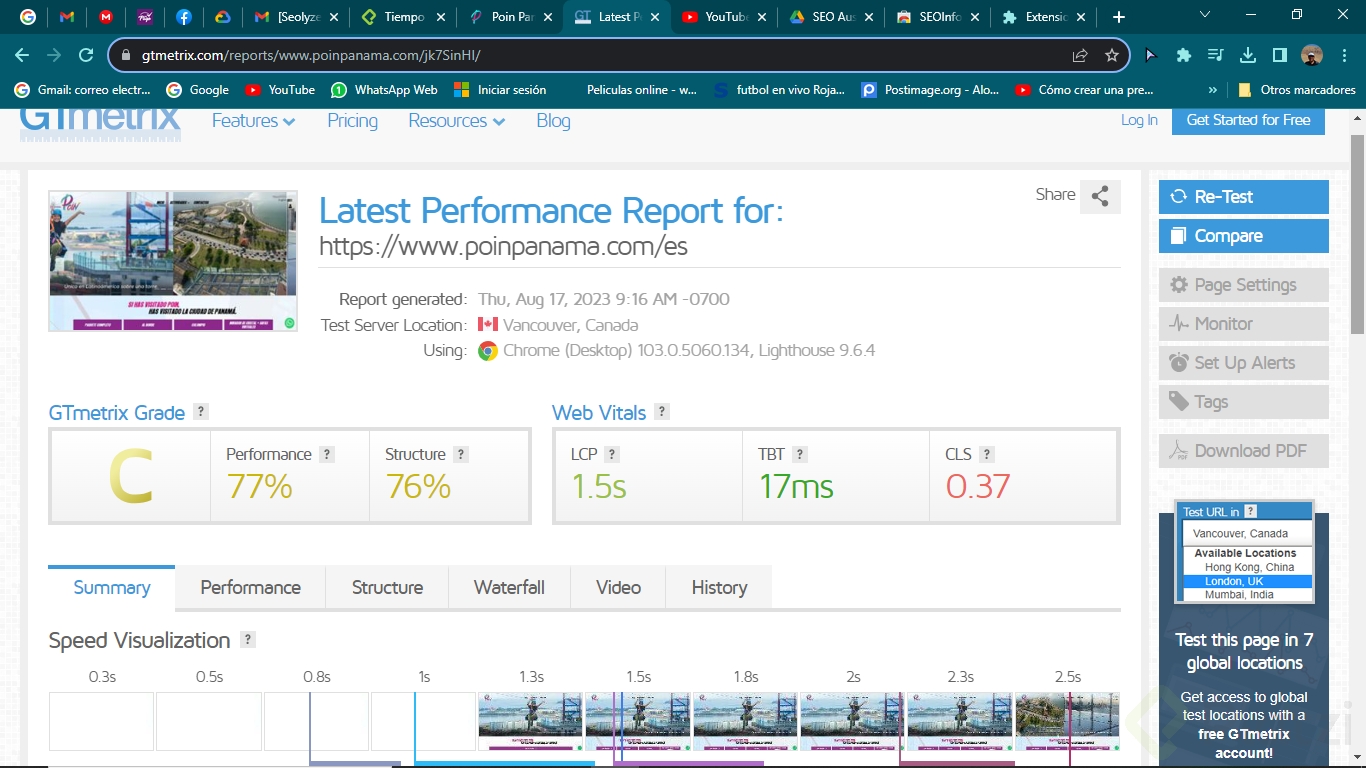Download the report as PDF

click(1244, 451)
